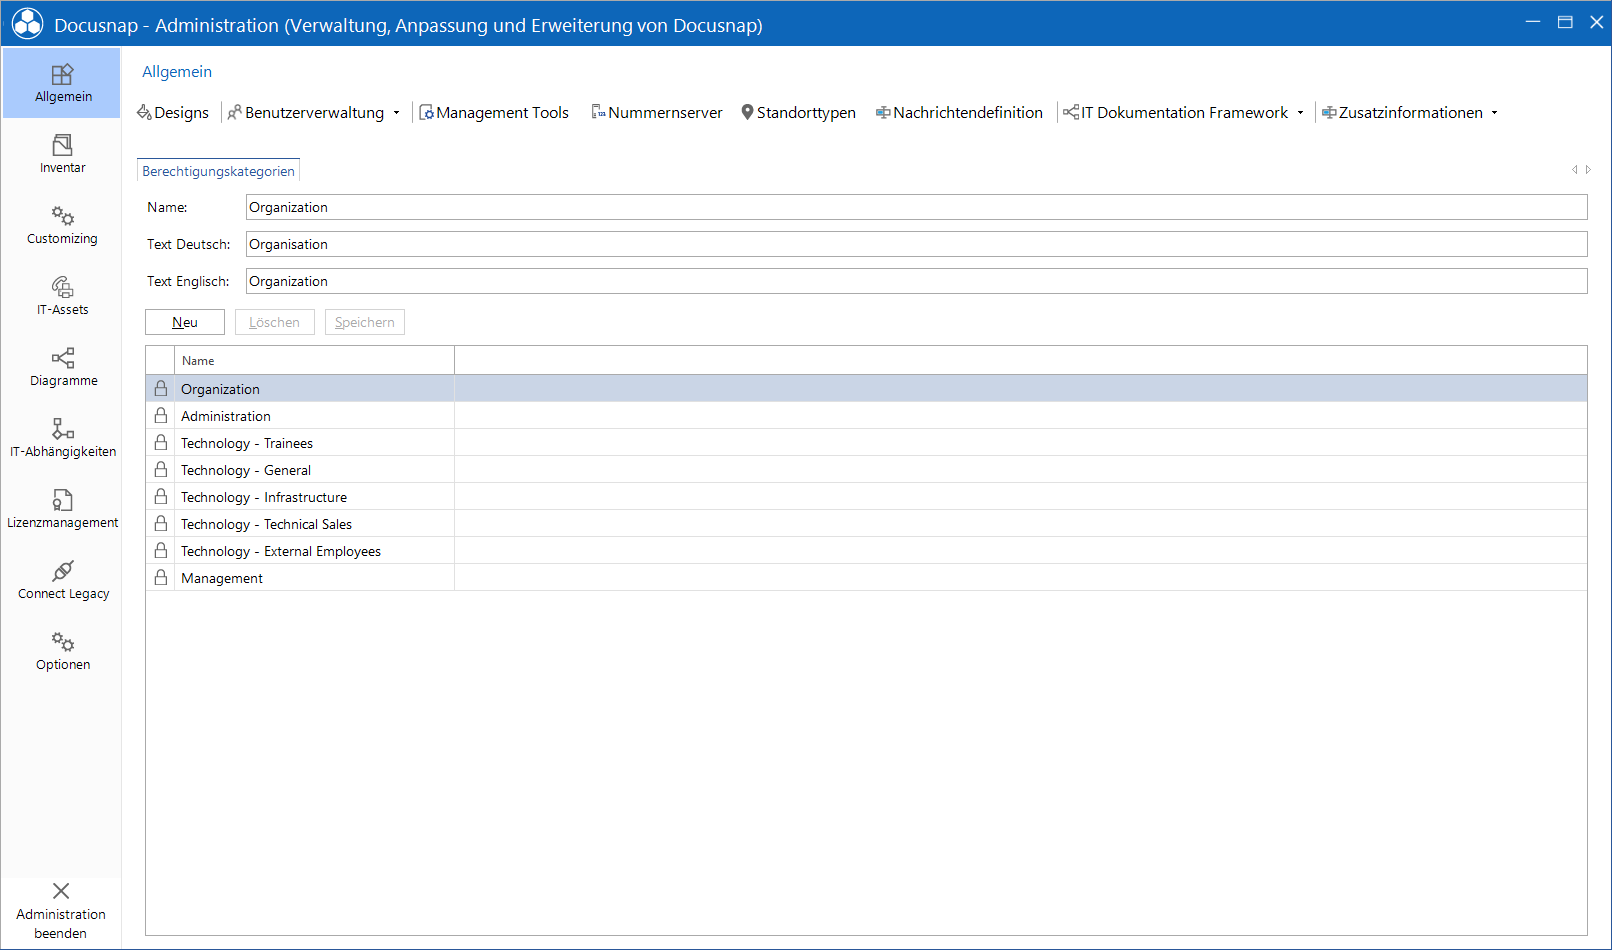
Task: Open Management Tools in the toolbar
Action: pyautogui.click(x=494, y=113)
